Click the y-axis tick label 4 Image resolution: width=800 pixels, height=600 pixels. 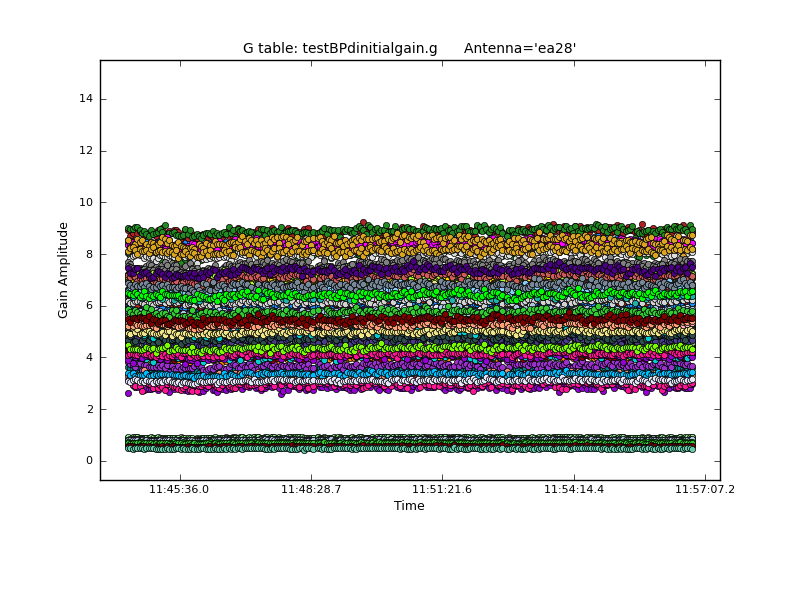pyautogui.click(x=89, y=358)
